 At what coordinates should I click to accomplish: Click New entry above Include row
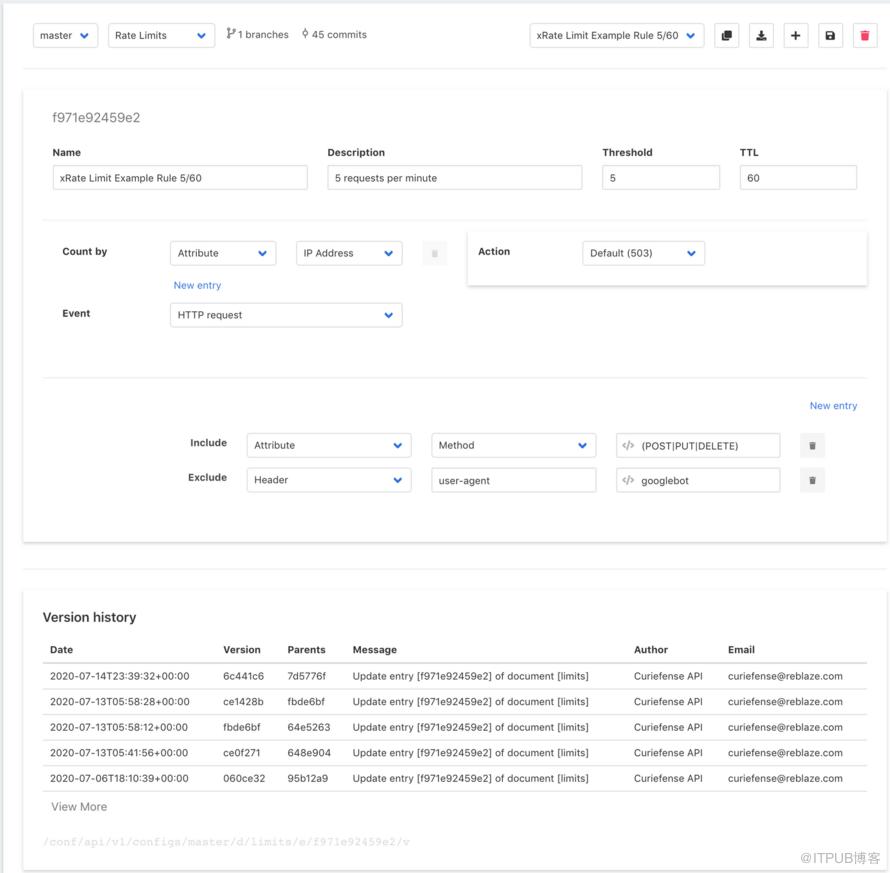coord(833,405)
